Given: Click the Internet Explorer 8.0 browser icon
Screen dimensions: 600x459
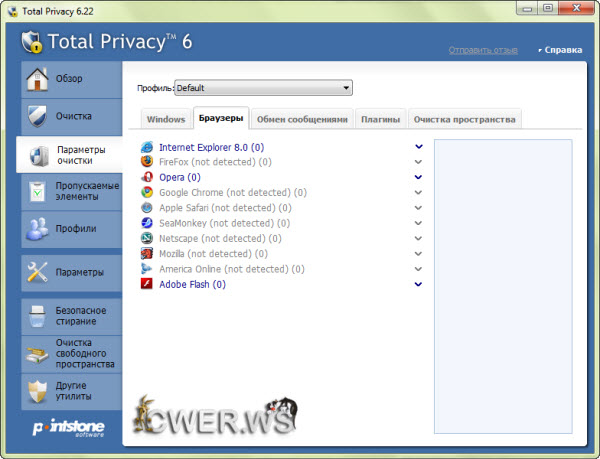Looking at the screenshot, I should point(147,147).
